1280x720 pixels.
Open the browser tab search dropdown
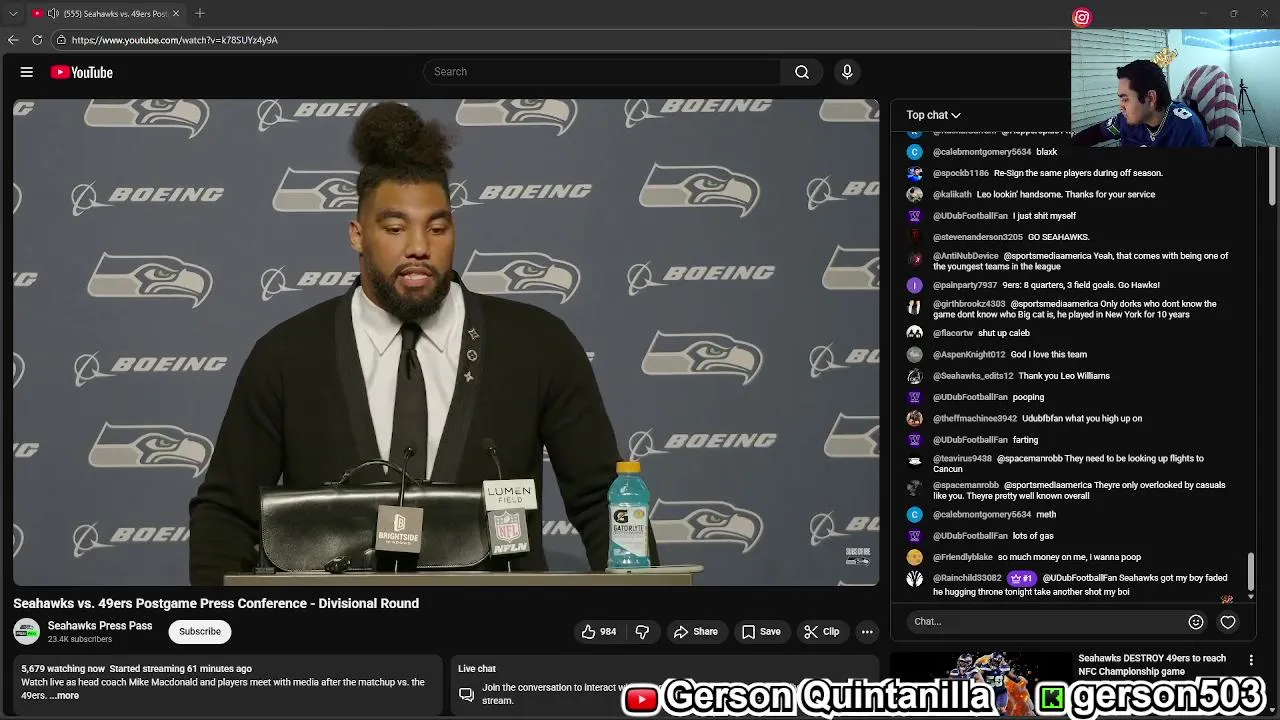tap(13, 13)
